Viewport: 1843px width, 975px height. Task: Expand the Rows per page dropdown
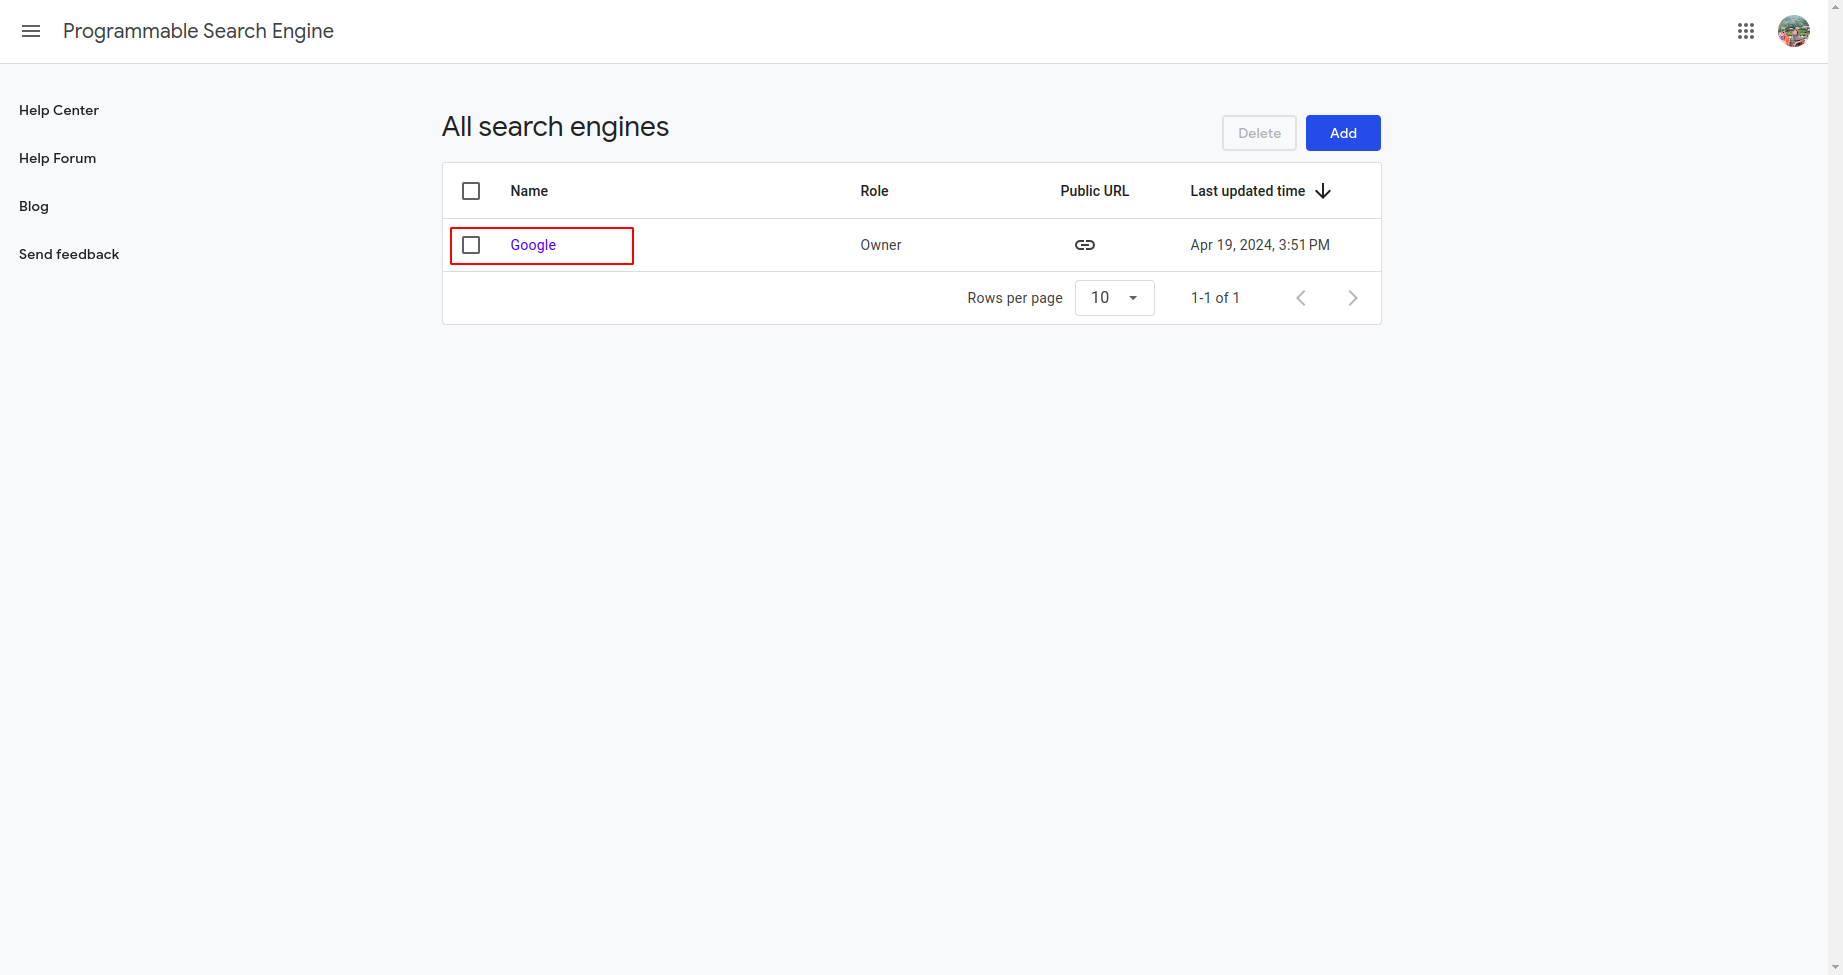[x=1114, y=298]
